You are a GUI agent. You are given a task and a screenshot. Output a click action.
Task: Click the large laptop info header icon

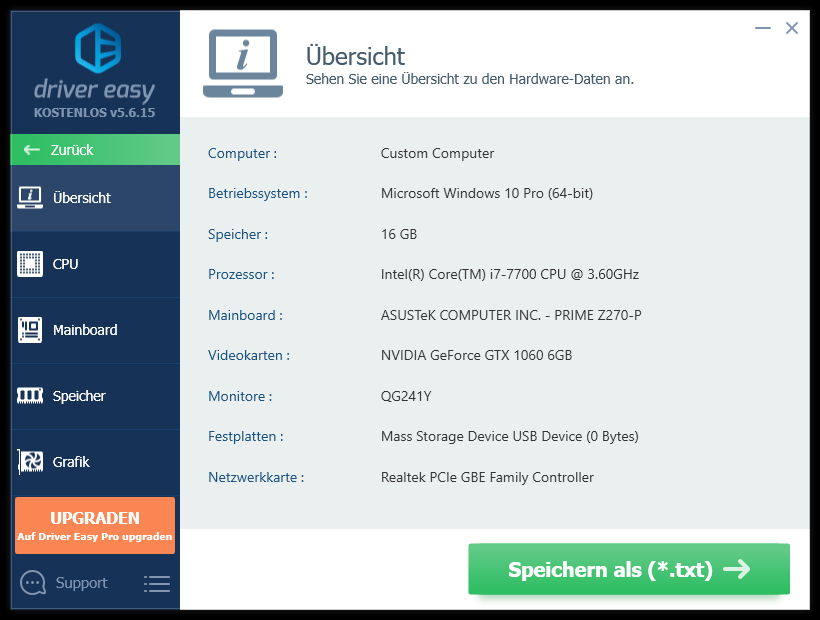(243, 63)
